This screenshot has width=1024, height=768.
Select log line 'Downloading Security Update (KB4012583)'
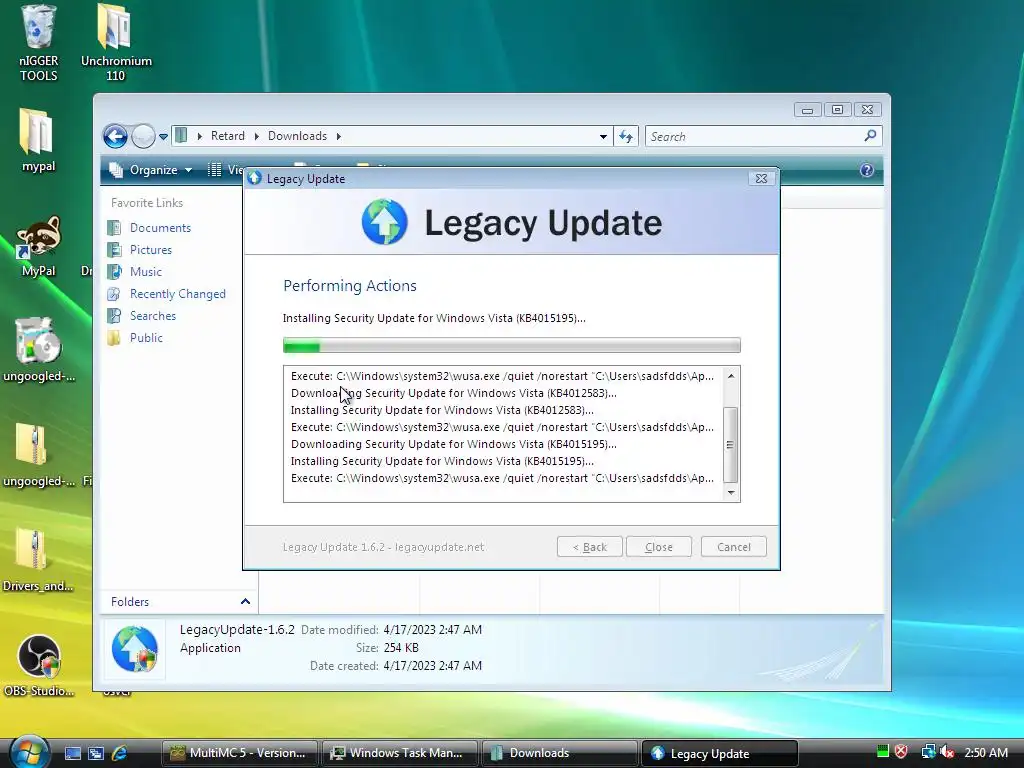click(453, 393)
